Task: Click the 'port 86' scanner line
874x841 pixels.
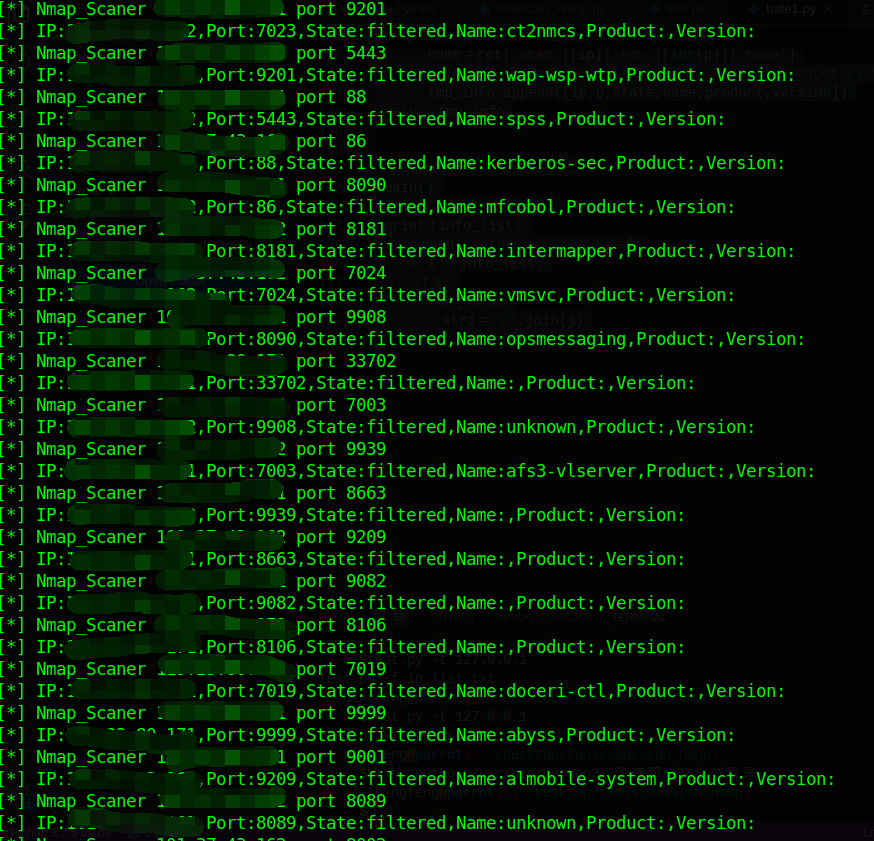Action: tap(183, 142)
